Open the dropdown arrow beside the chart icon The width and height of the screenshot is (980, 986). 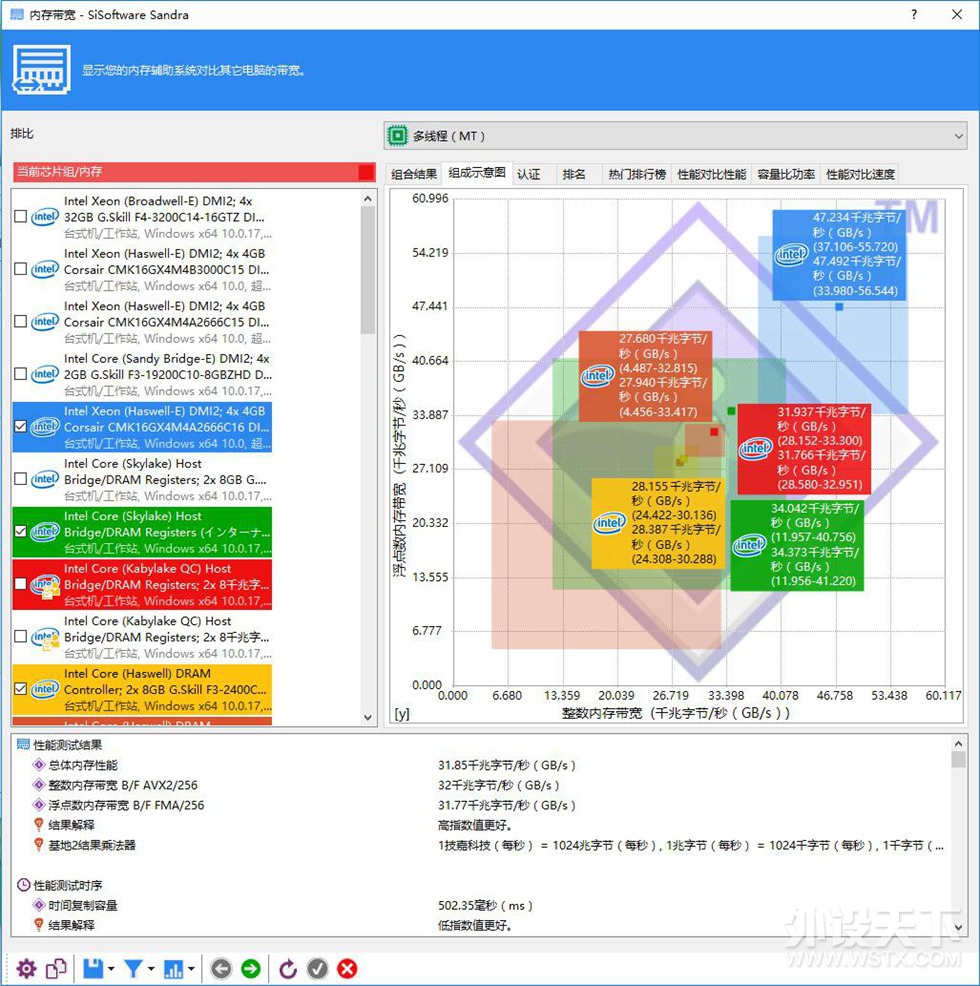click(x=191, y=969)
